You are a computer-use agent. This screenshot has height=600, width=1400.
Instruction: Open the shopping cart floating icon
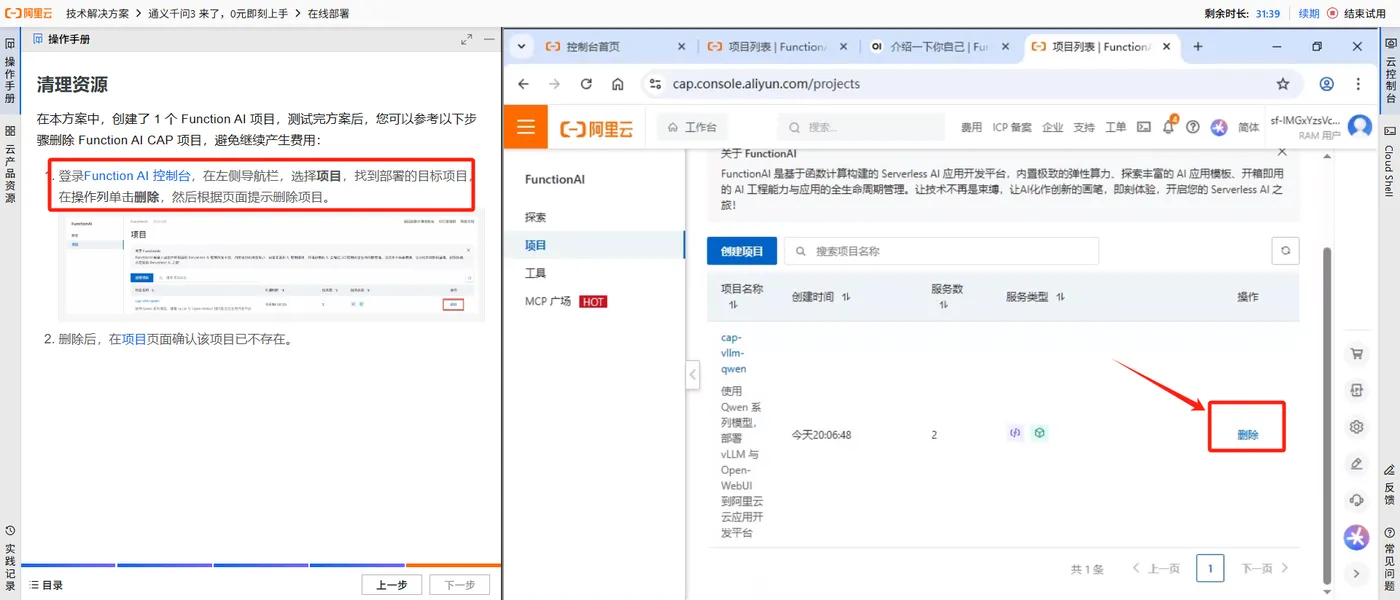tap(1357, 353)
